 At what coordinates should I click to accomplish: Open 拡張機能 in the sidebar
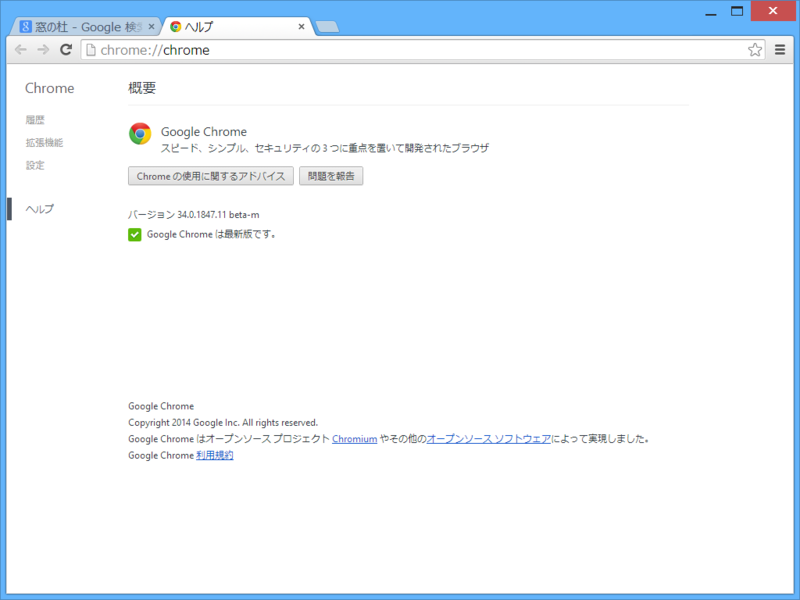[44, 143]
